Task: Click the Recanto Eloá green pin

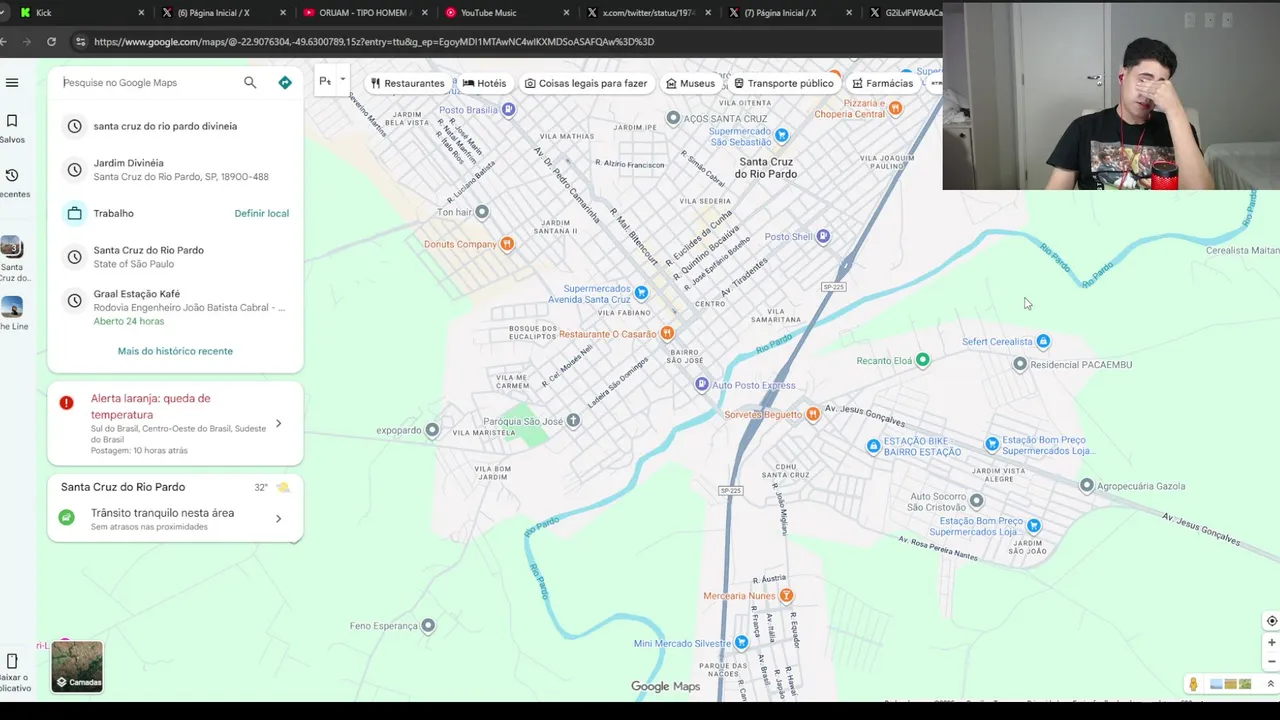Action: [922, 359]
